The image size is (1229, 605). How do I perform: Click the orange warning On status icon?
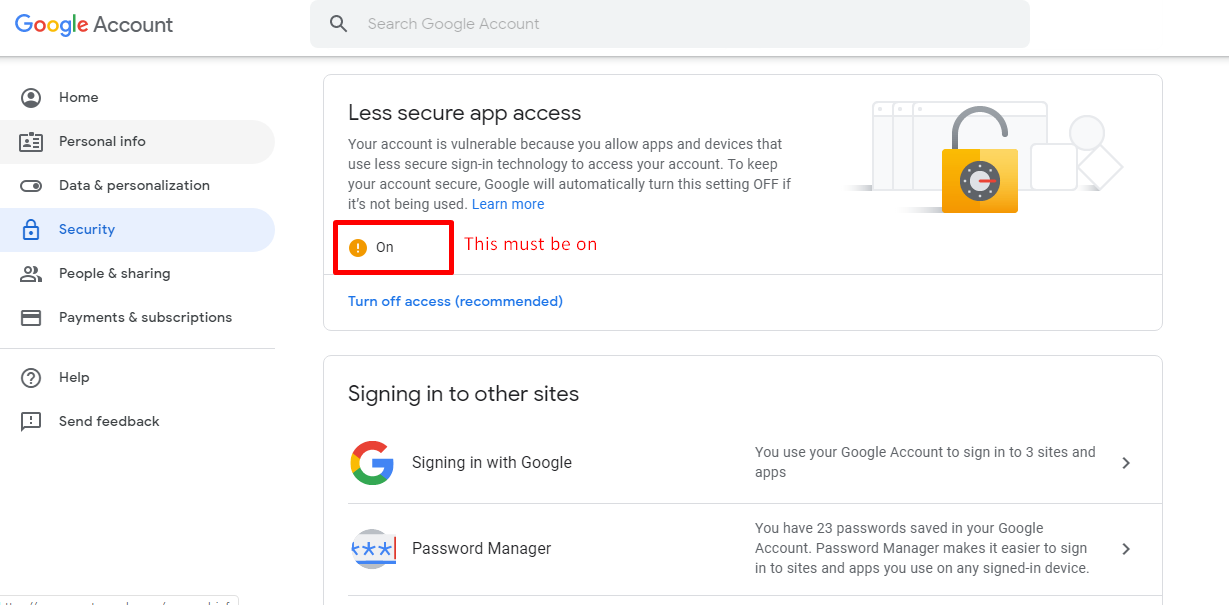(x=358, y=248)
